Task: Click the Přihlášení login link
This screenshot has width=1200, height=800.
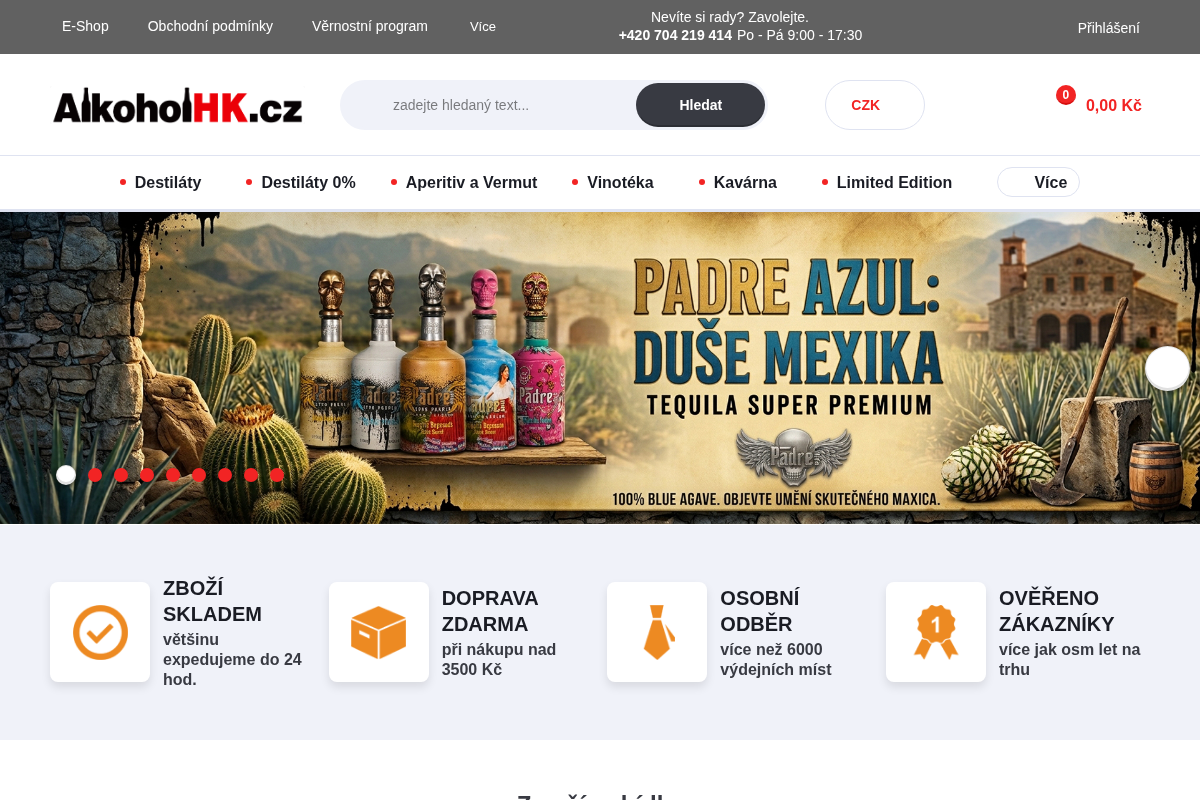Action: click(1108, 28)
